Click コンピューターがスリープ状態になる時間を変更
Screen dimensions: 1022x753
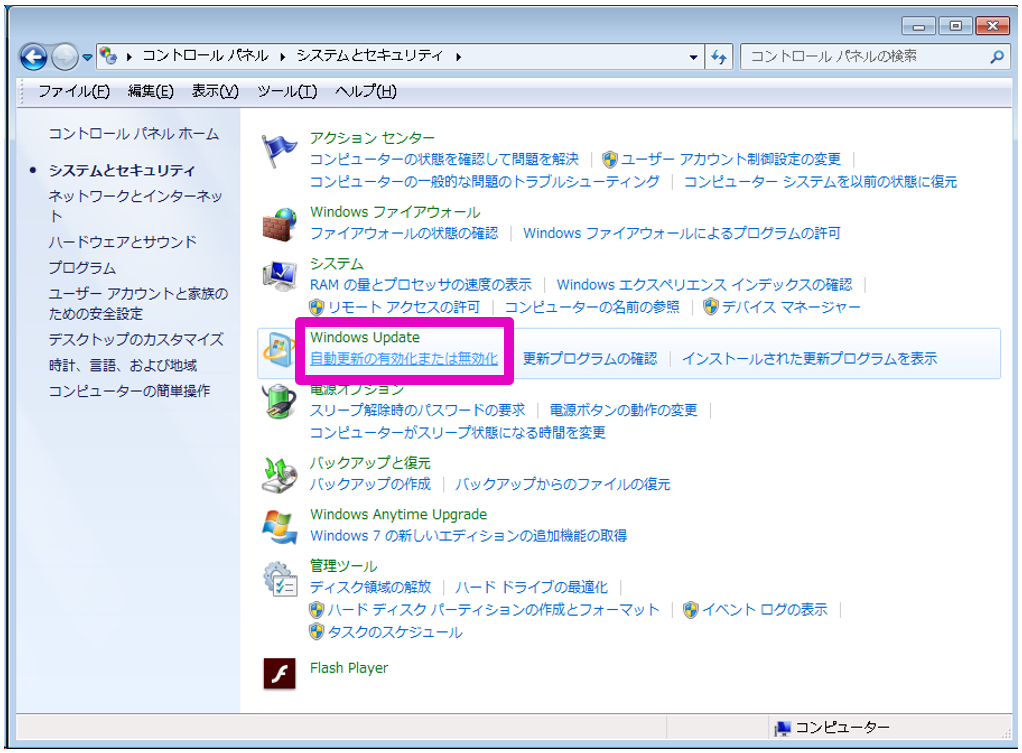[458, 432]
